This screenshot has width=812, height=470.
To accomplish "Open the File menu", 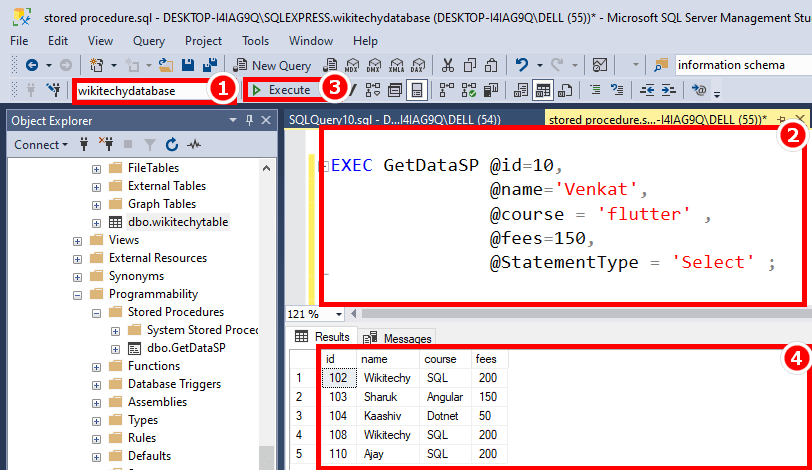I will click(x=19, y=40).
